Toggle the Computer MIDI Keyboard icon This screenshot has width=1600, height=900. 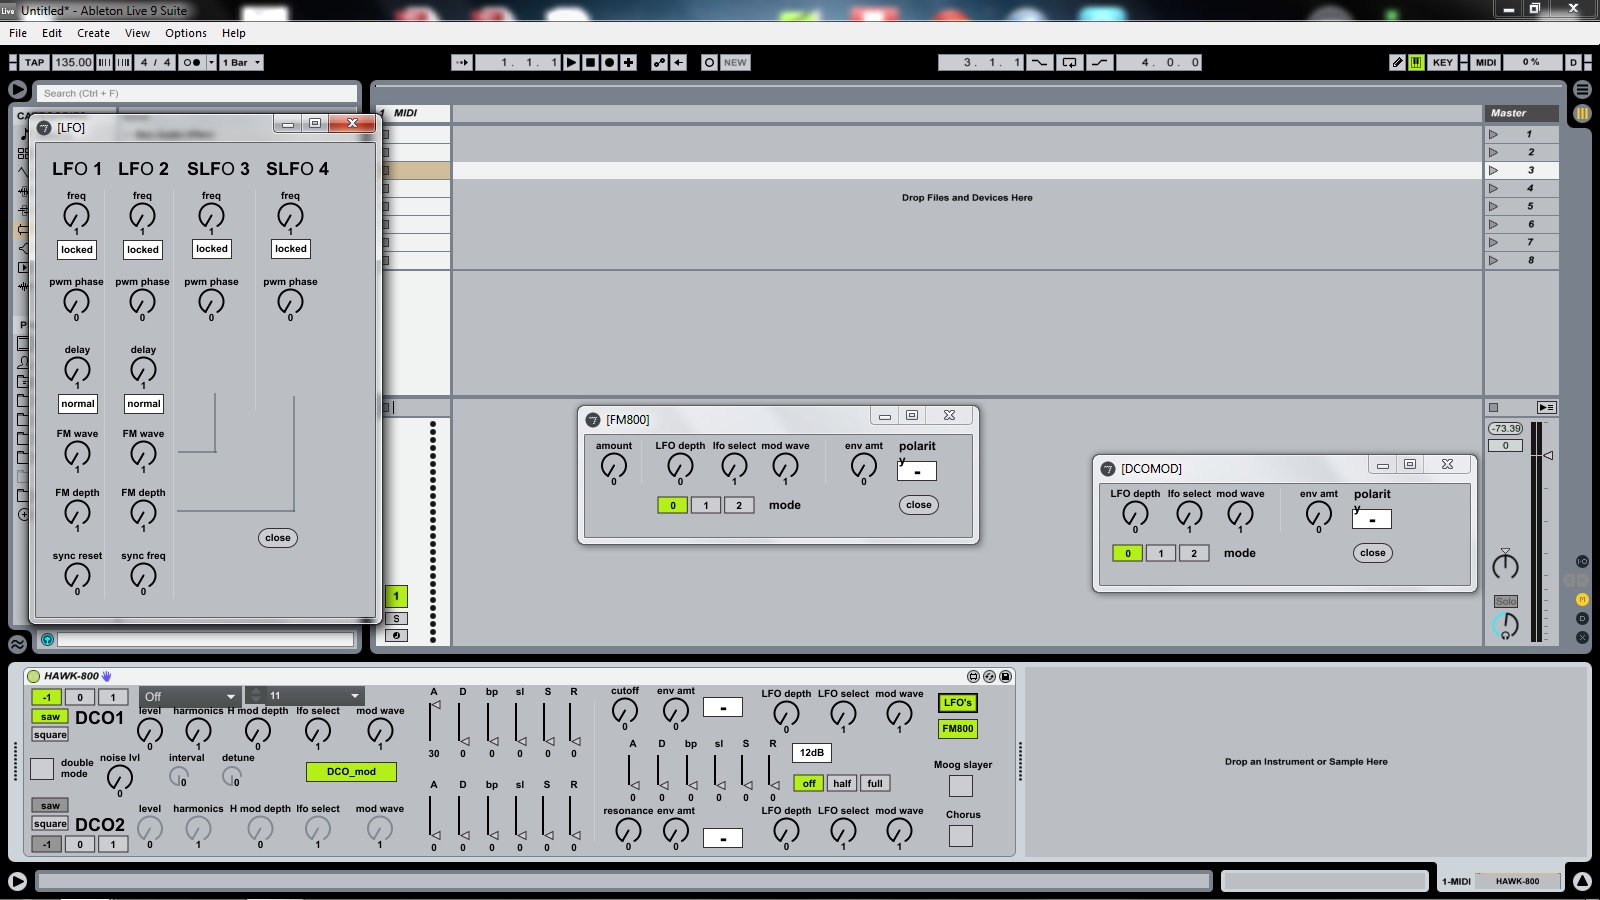(1416, 62)
